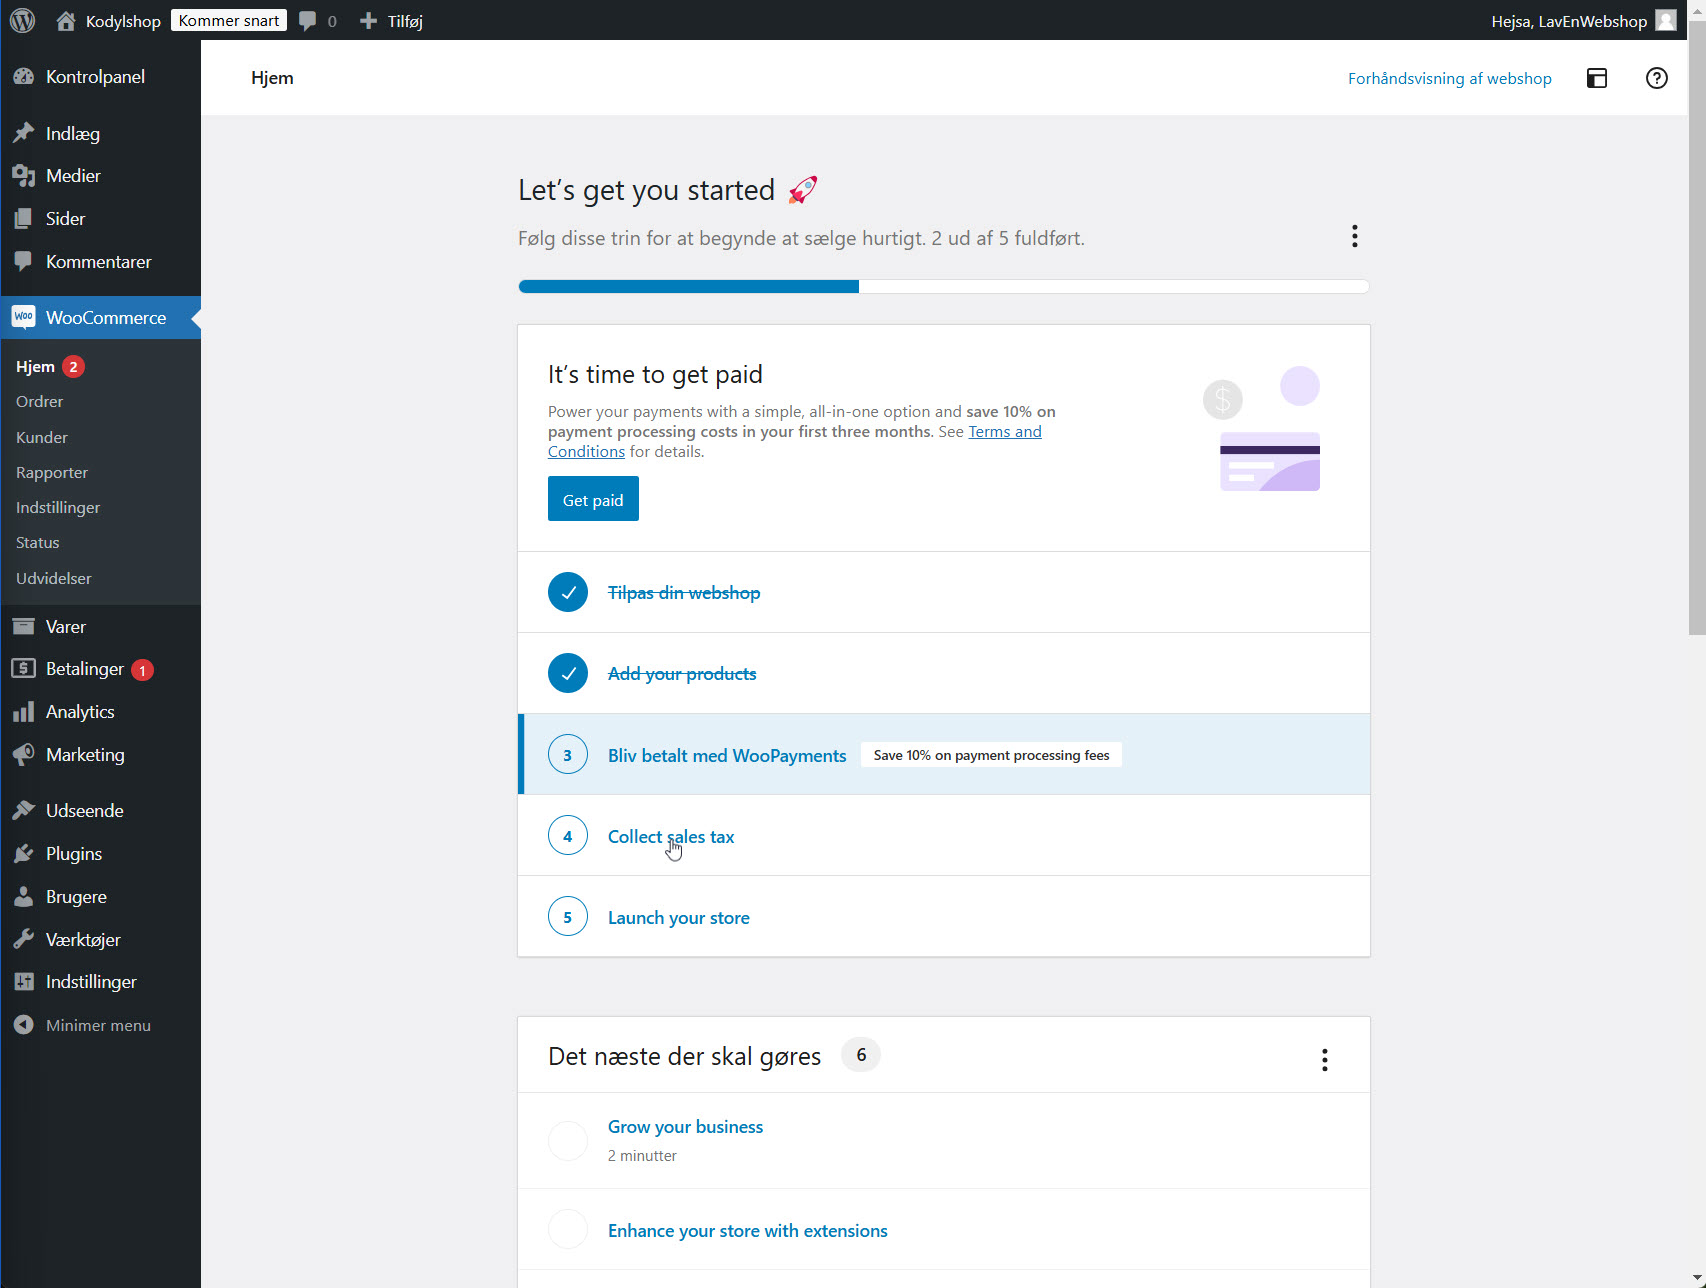This screenshot has height=1288, width=1706.
Task: Collapse the sidebar with 'Minimer menu'
Action: pyautogui.click(x=97, y=1025)
